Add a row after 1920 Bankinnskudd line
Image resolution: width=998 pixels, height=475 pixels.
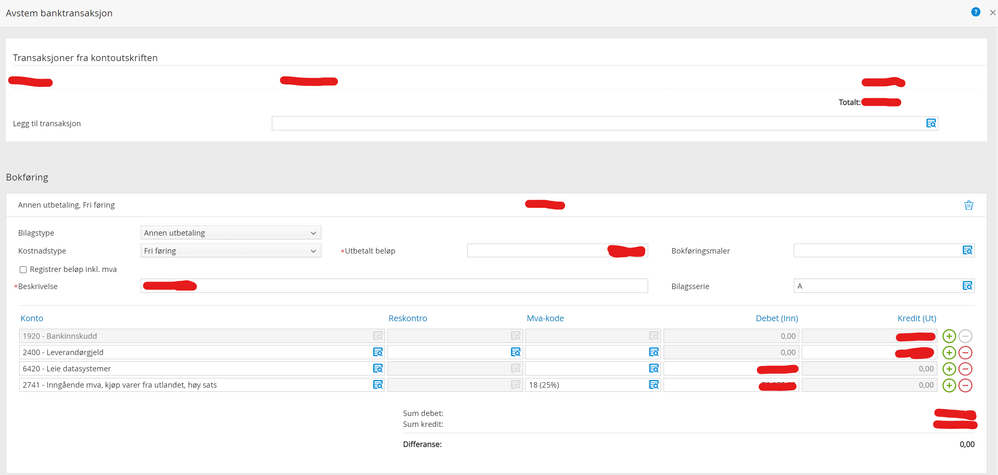[x=948, y=336]
